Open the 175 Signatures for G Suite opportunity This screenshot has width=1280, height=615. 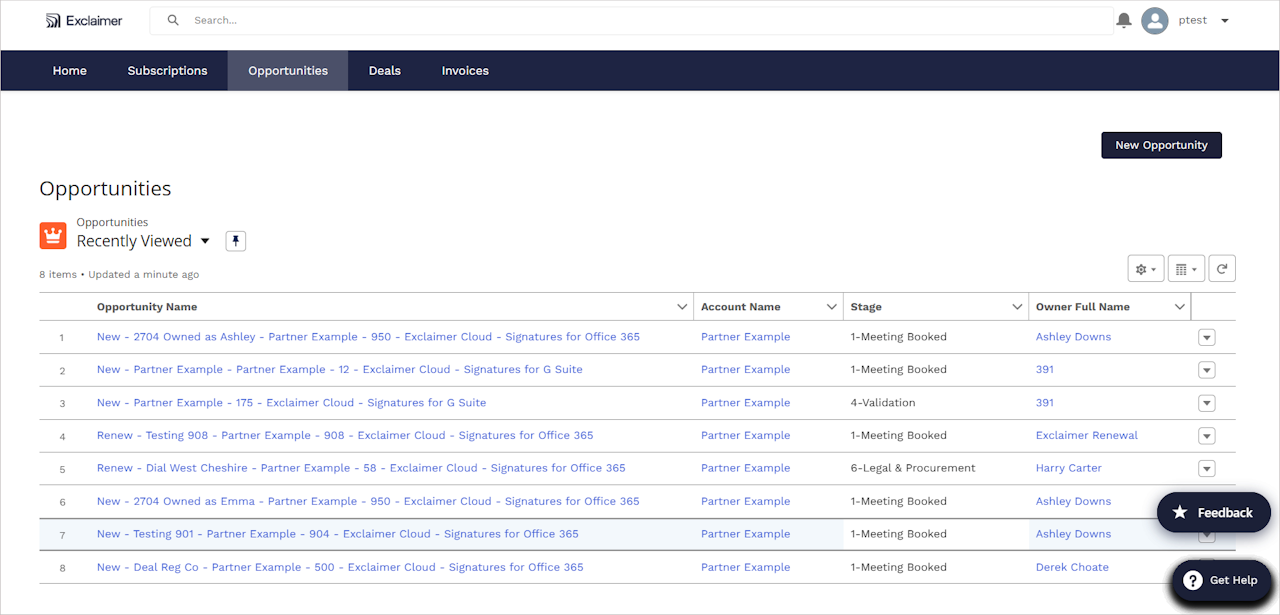[291, 403]
